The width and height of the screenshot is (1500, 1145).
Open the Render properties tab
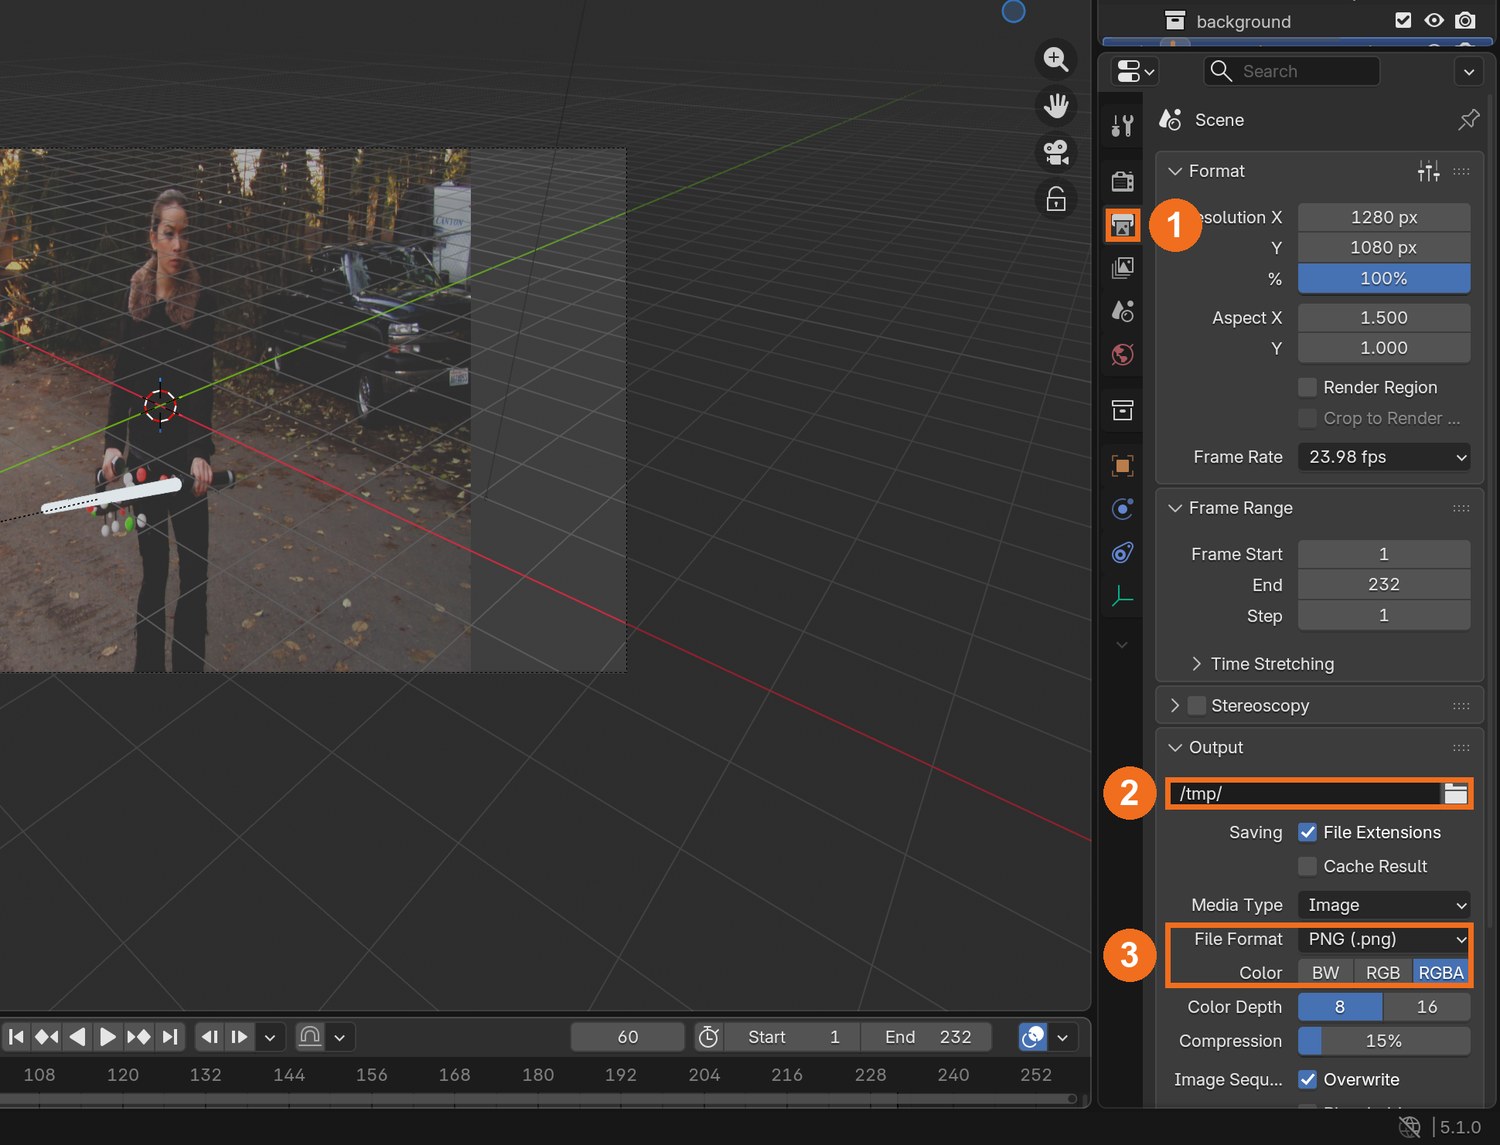click(1123, 182)
